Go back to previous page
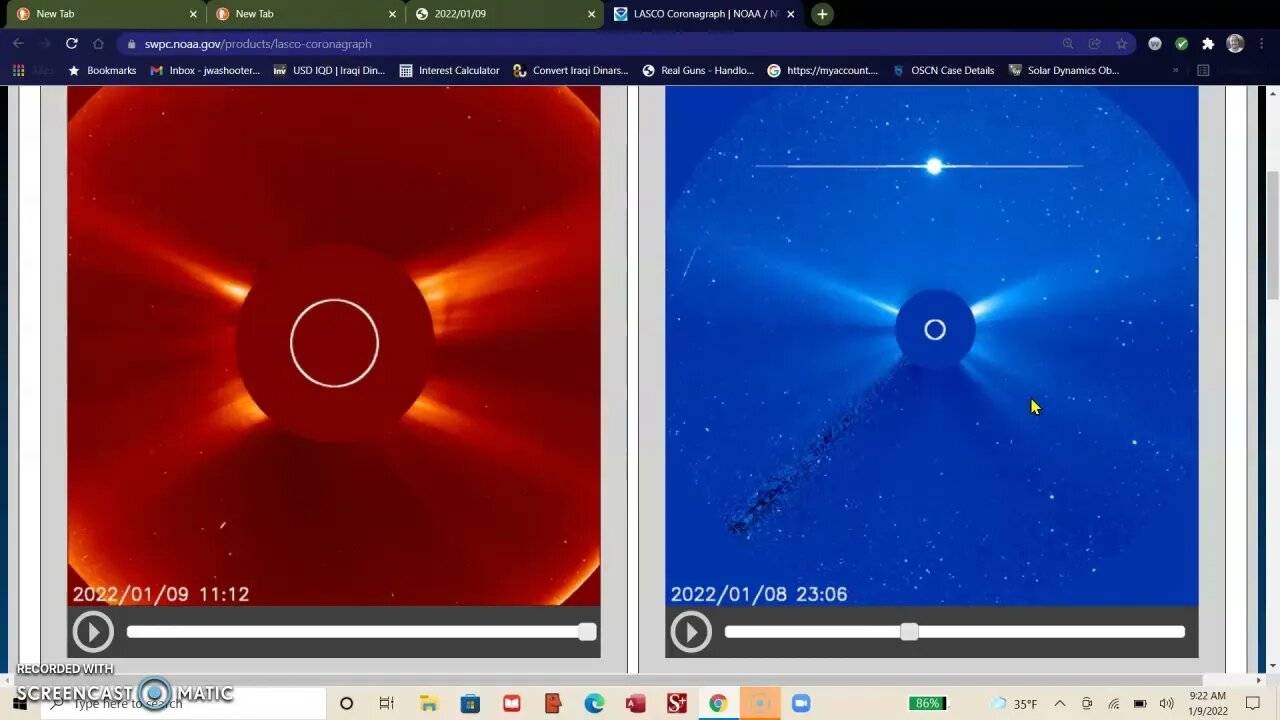Viewport: 1280px width, 720px height. (x=18, y=44)
